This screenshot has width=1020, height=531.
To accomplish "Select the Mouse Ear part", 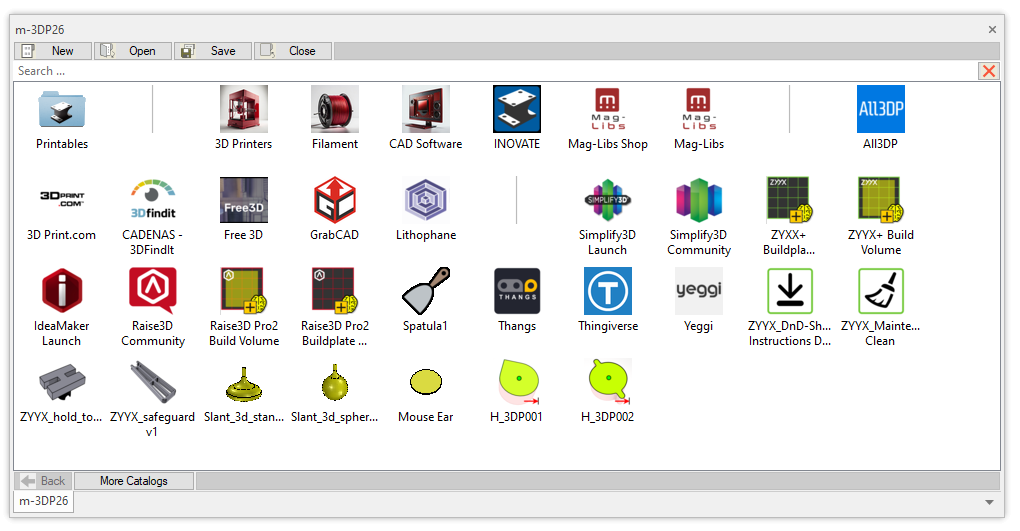I will [425, 382].
